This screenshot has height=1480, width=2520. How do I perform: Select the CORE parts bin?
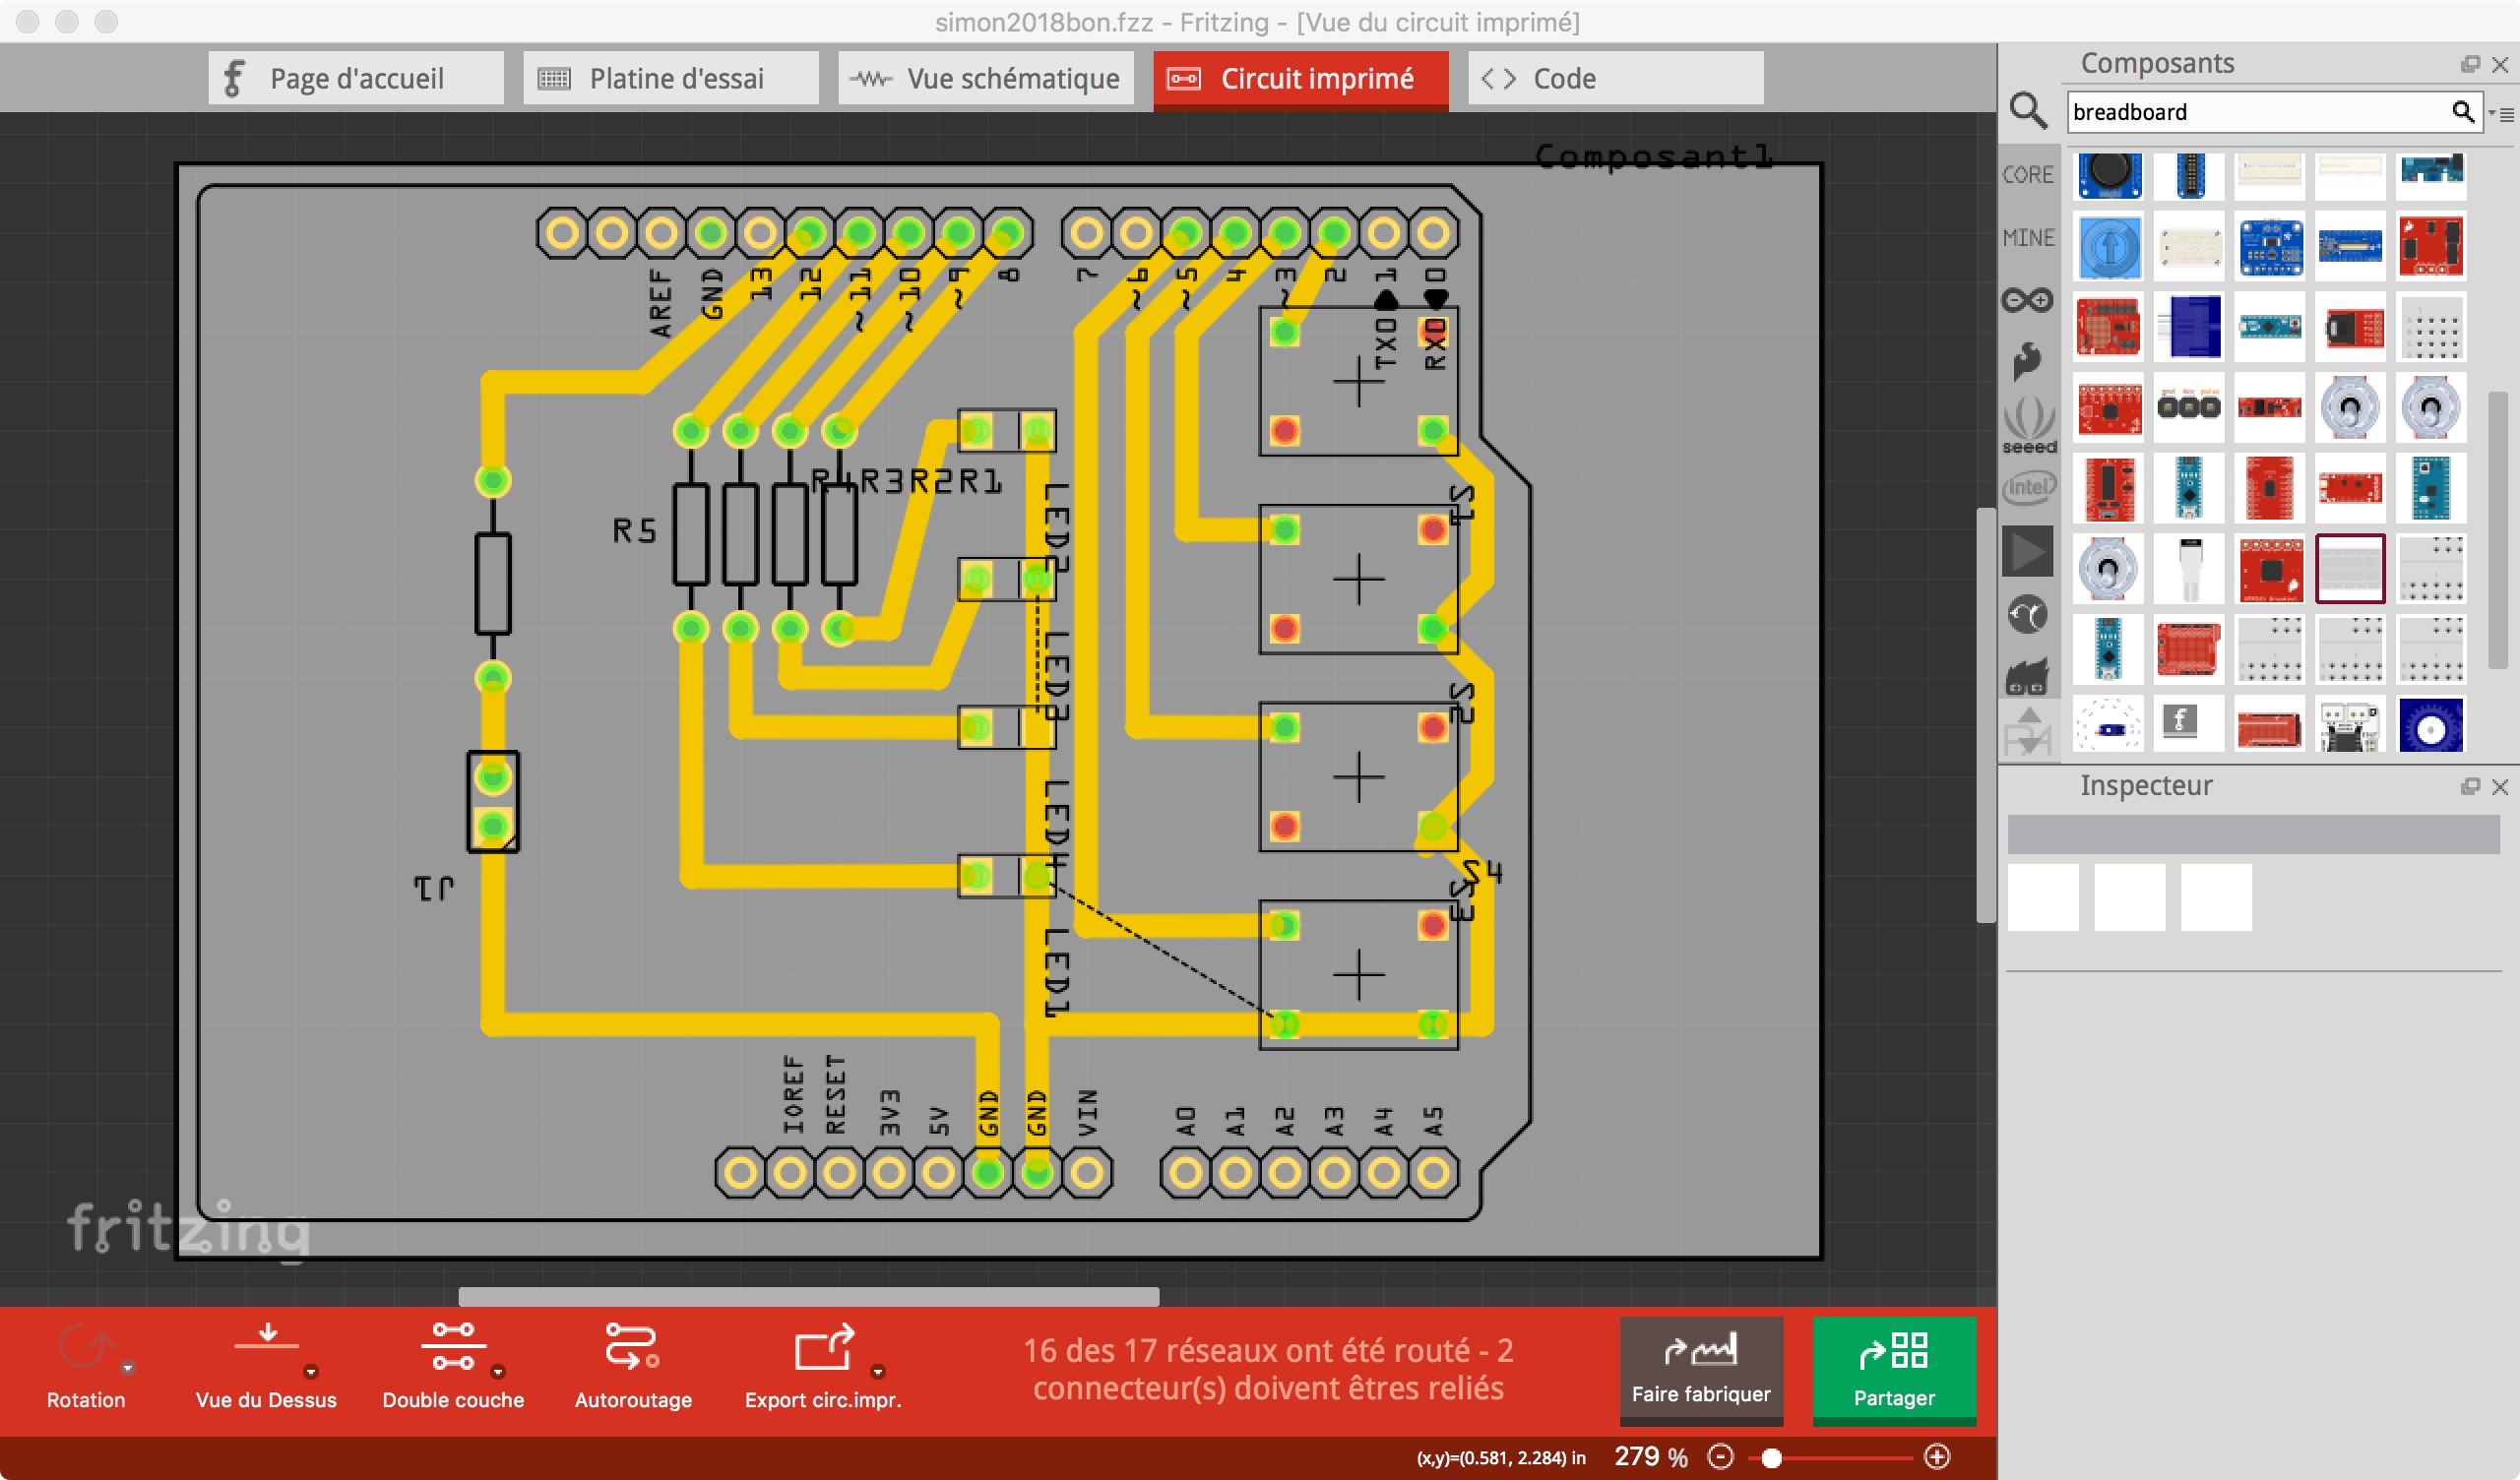point(2027,175)
